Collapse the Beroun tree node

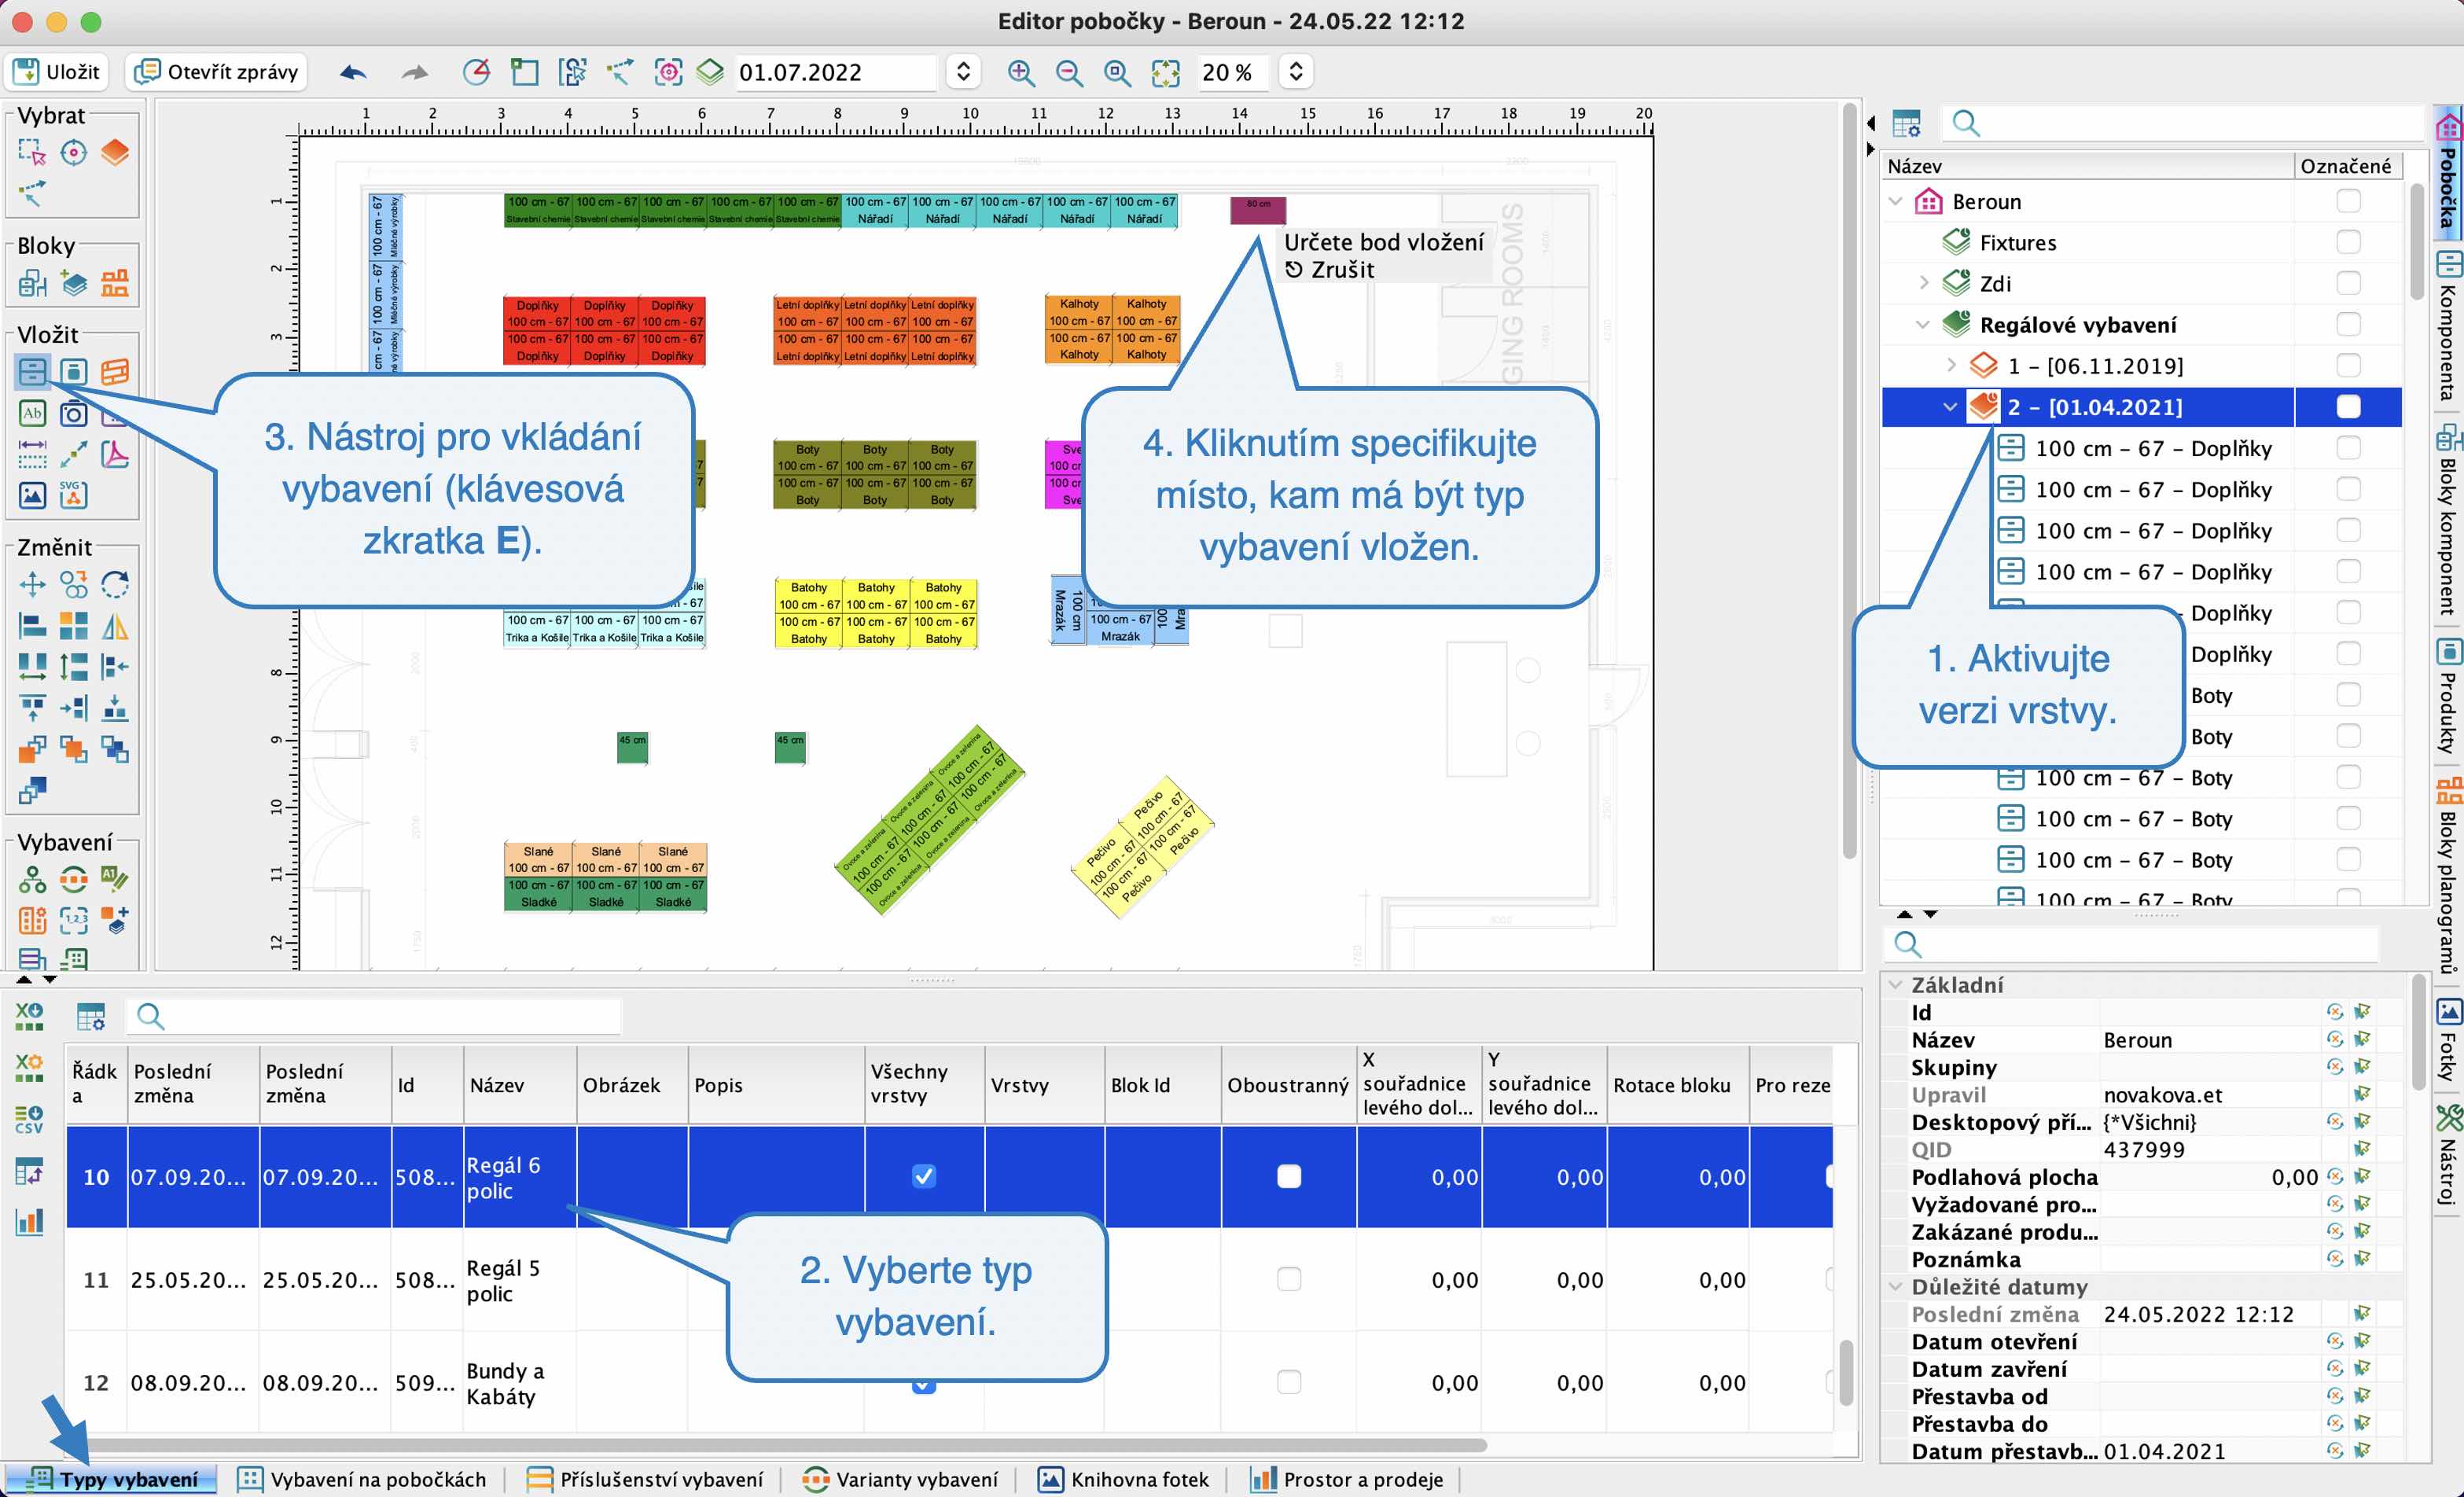(x=1895, y=202)
